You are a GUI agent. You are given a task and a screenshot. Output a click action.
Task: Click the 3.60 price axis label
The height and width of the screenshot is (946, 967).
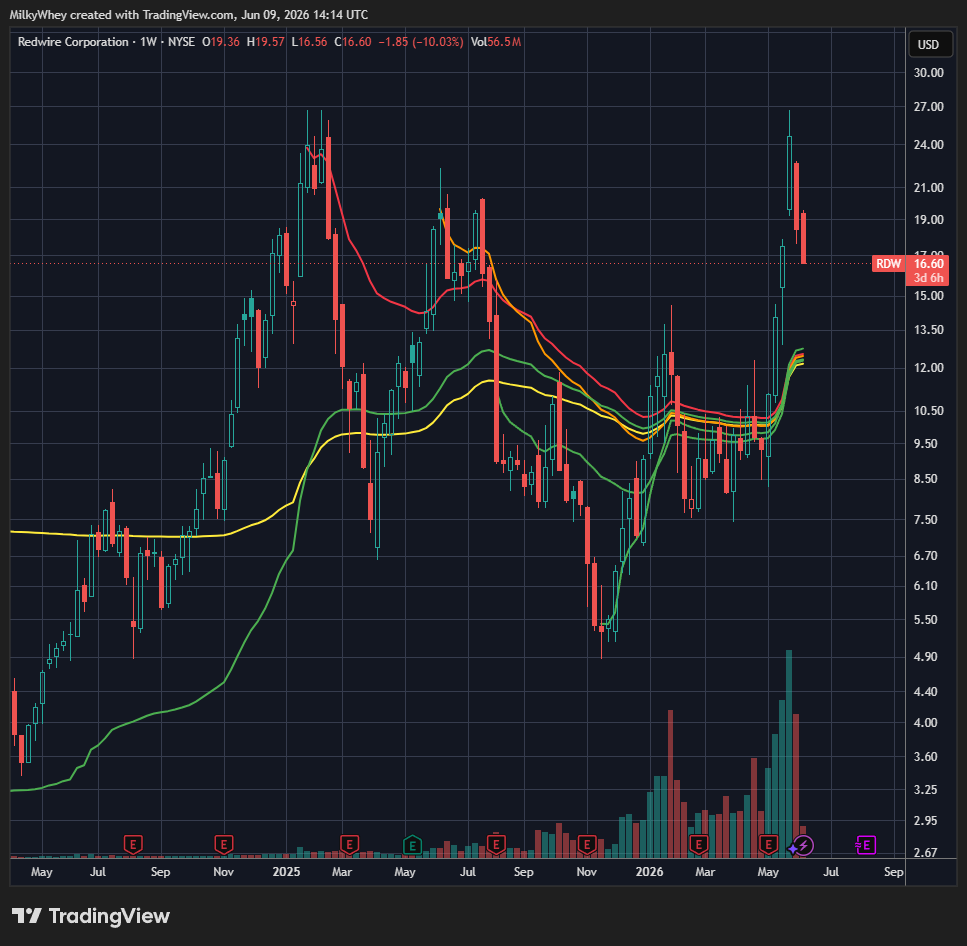coord(925,757)
